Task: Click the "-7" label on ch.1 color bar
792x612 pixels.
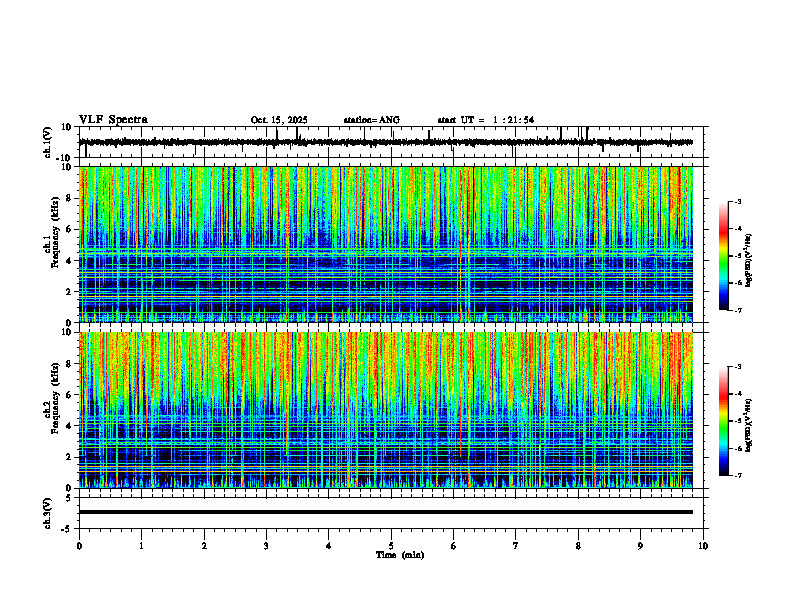Action: click(x=737, y=310)
